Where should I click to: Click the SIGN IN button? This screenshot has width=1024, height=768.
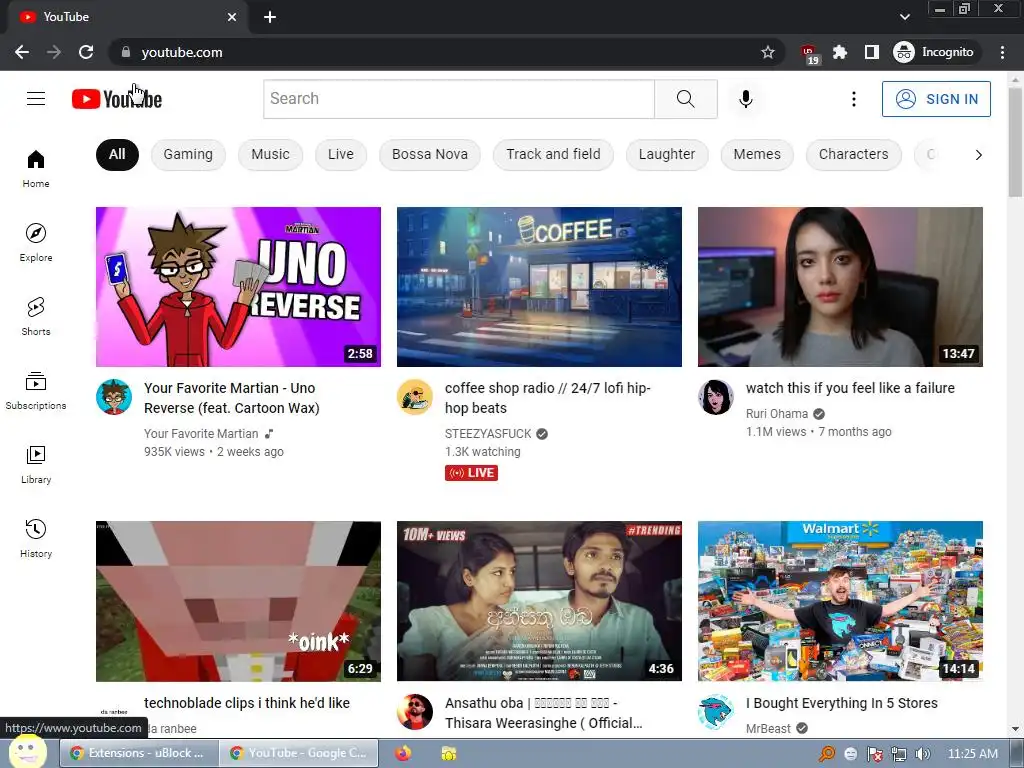936,99
